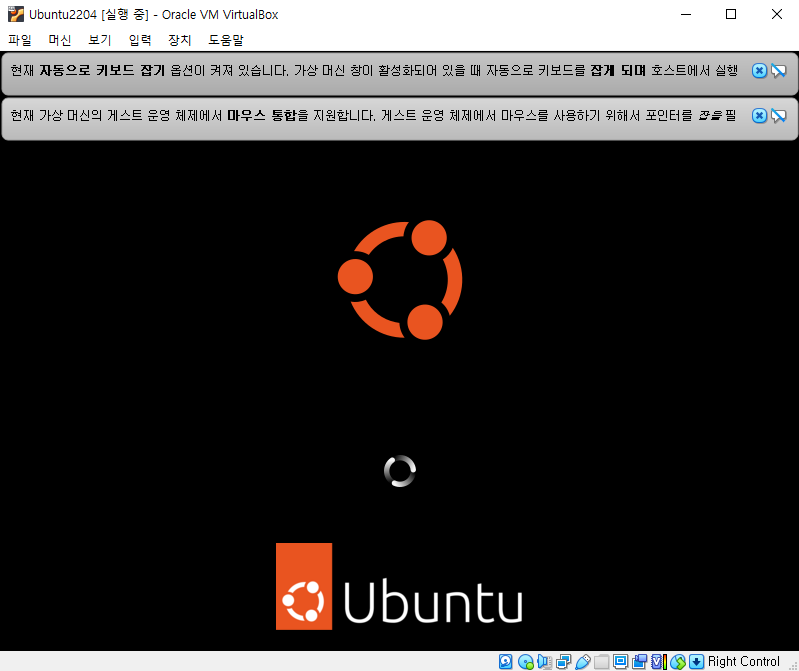Open the 머신 menu
799x671 pixels.
click(60, 40)
